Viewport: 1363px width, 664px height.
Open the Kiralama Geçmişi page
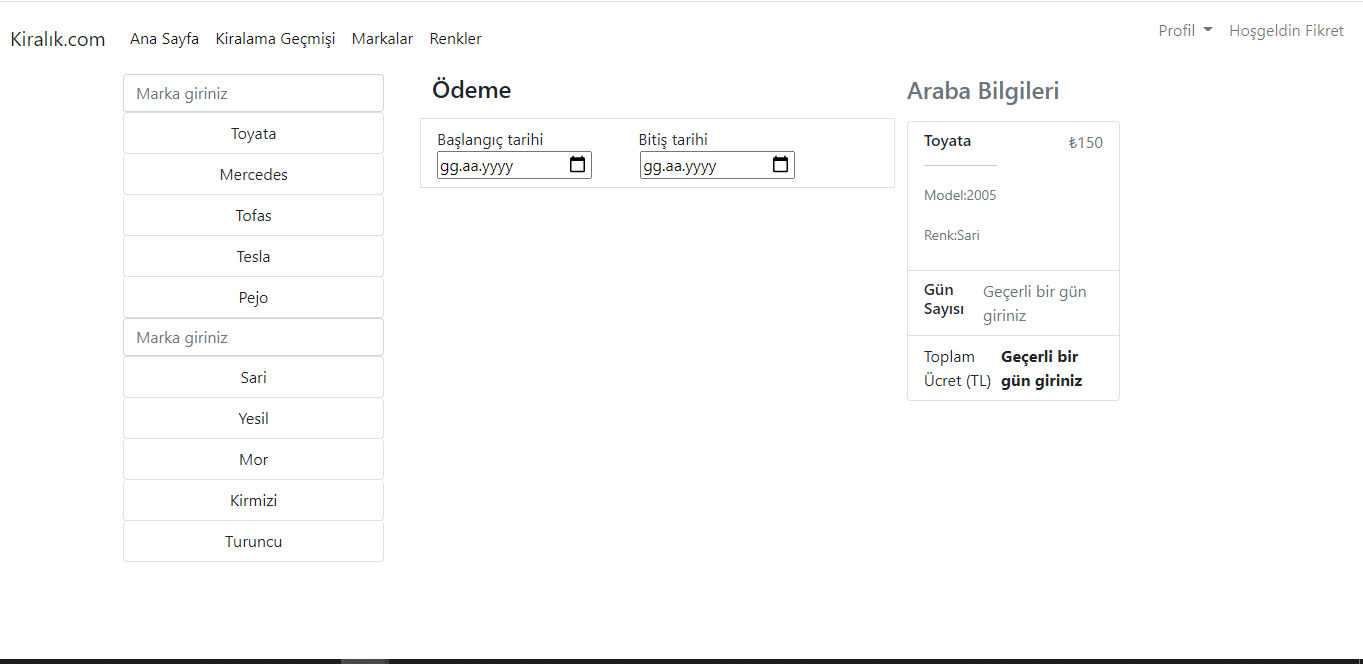pos(275,38)
